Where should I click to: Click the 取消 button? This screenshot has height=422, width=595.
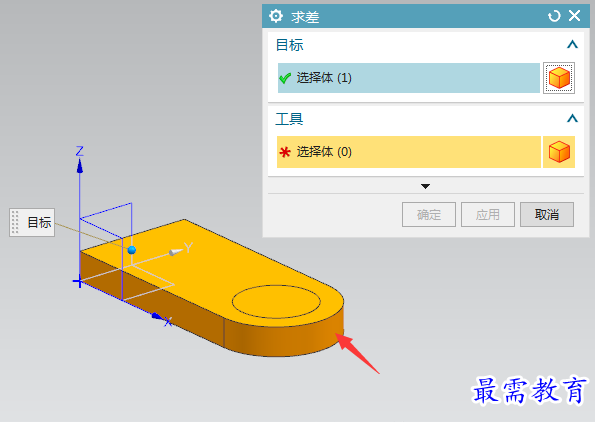point(547,214)
